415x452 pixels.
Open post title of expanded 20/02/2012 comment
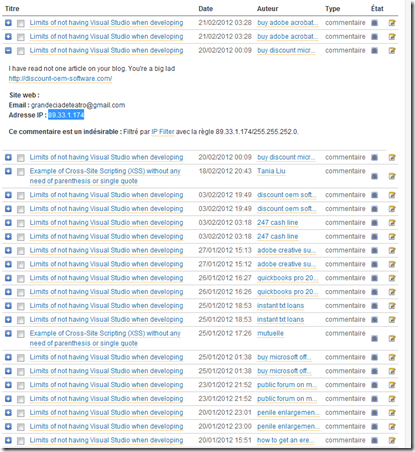click(x=106, y=50)
